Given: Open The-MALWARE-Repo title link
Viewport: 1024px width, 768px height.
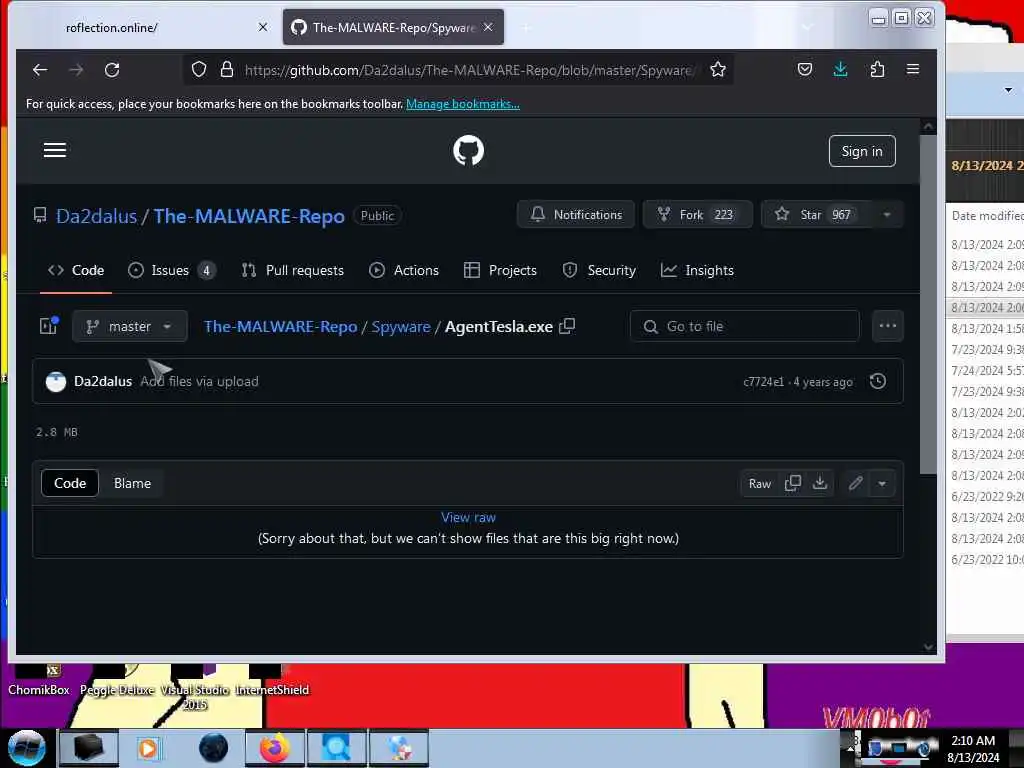Looking at the screenshot, I should (x=249, y=216).
